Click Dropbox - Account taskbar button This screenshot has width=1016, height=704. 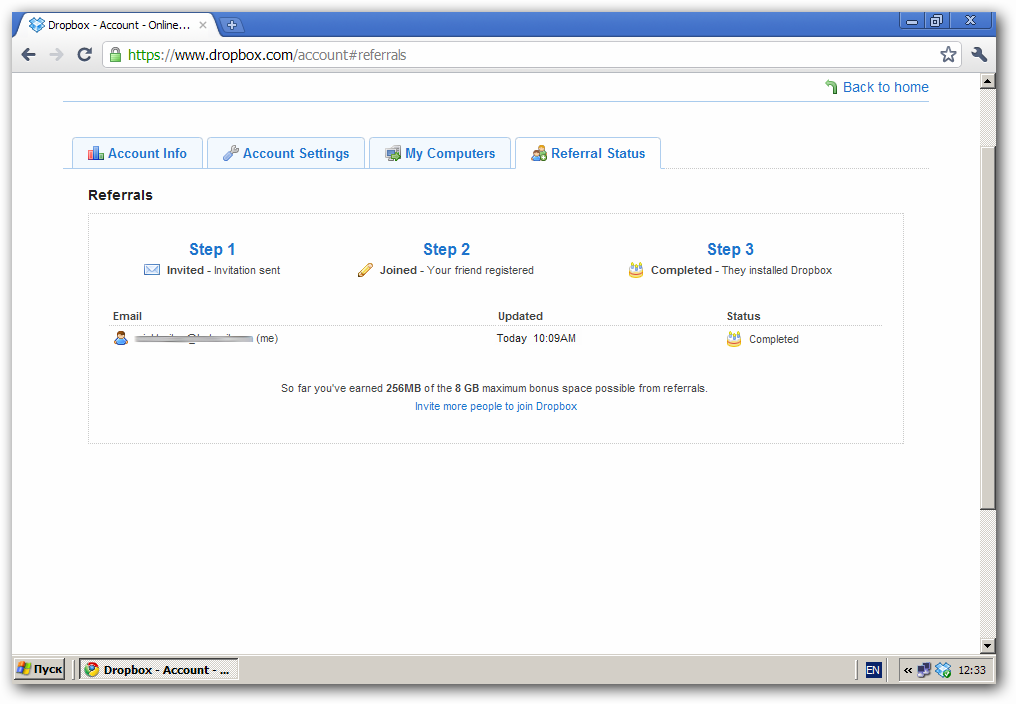[159, 669]
